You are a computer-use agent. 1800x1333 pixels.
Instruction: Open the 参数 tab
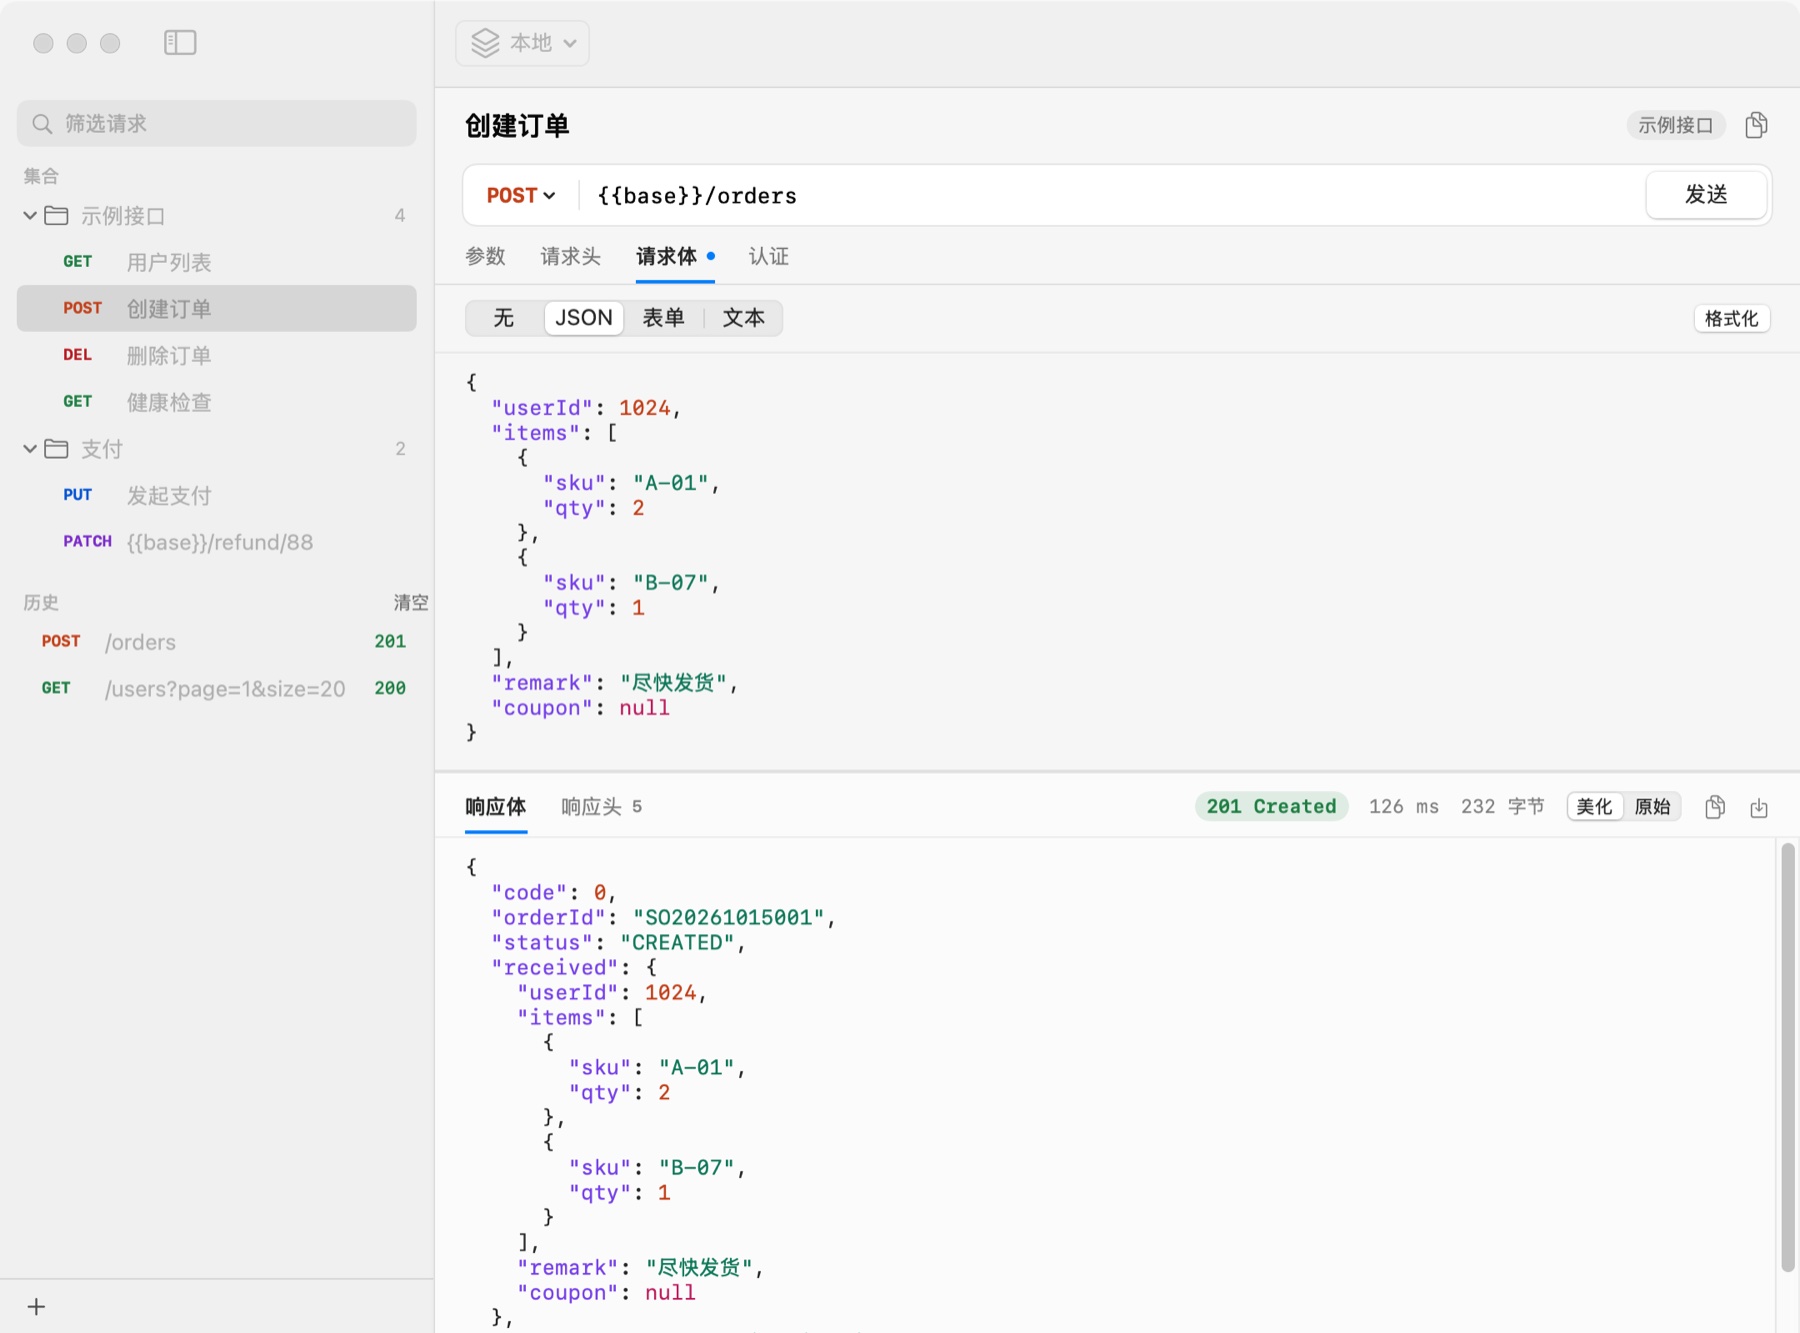coord(485,256)
